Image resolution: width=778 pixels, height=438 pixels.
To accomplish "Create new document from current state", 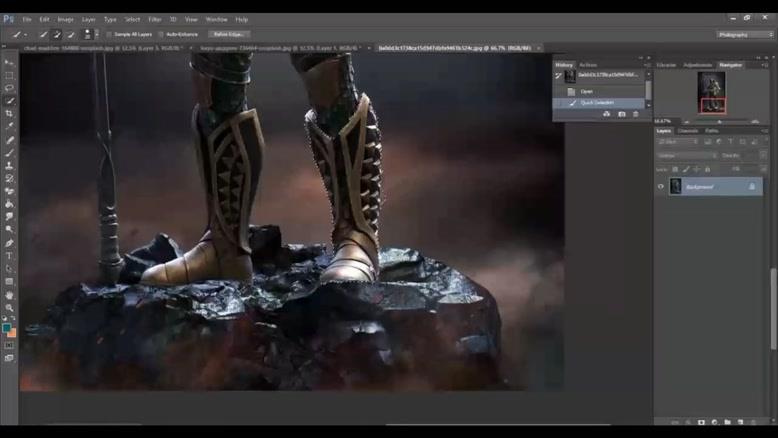I will point(606,114).
